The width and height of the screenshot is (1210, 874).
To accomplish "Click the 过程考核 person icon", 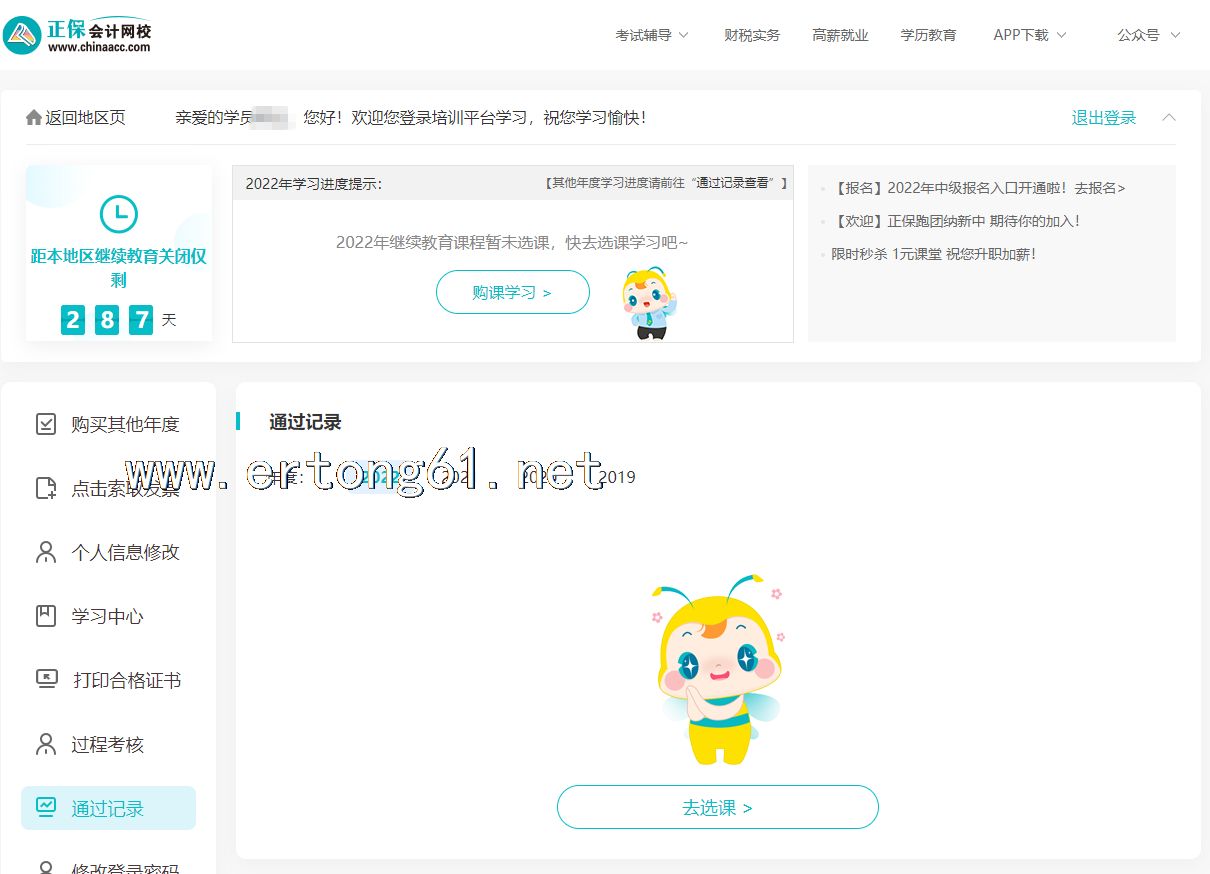I will (46, 744).
